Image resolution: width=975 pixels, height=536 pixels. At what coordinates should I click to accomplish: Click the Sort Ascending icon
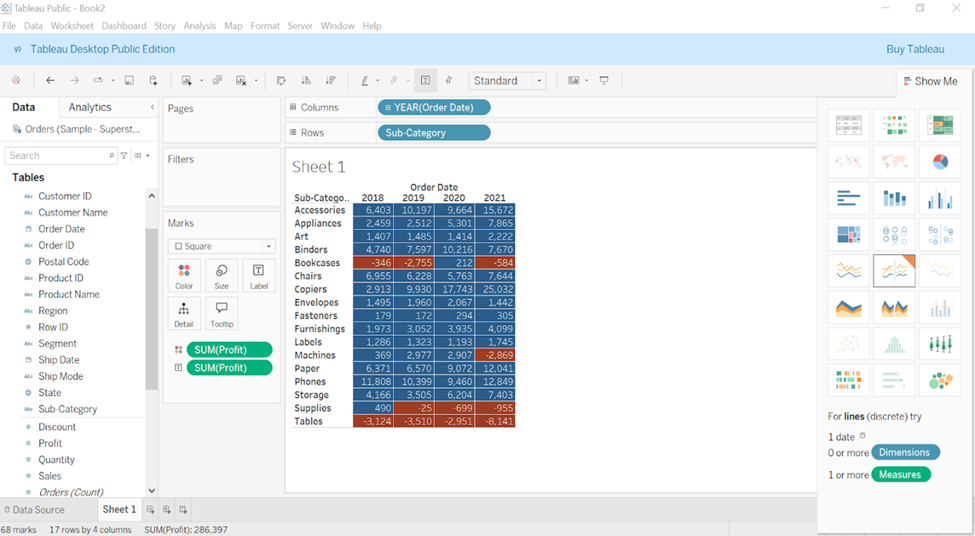306,80
